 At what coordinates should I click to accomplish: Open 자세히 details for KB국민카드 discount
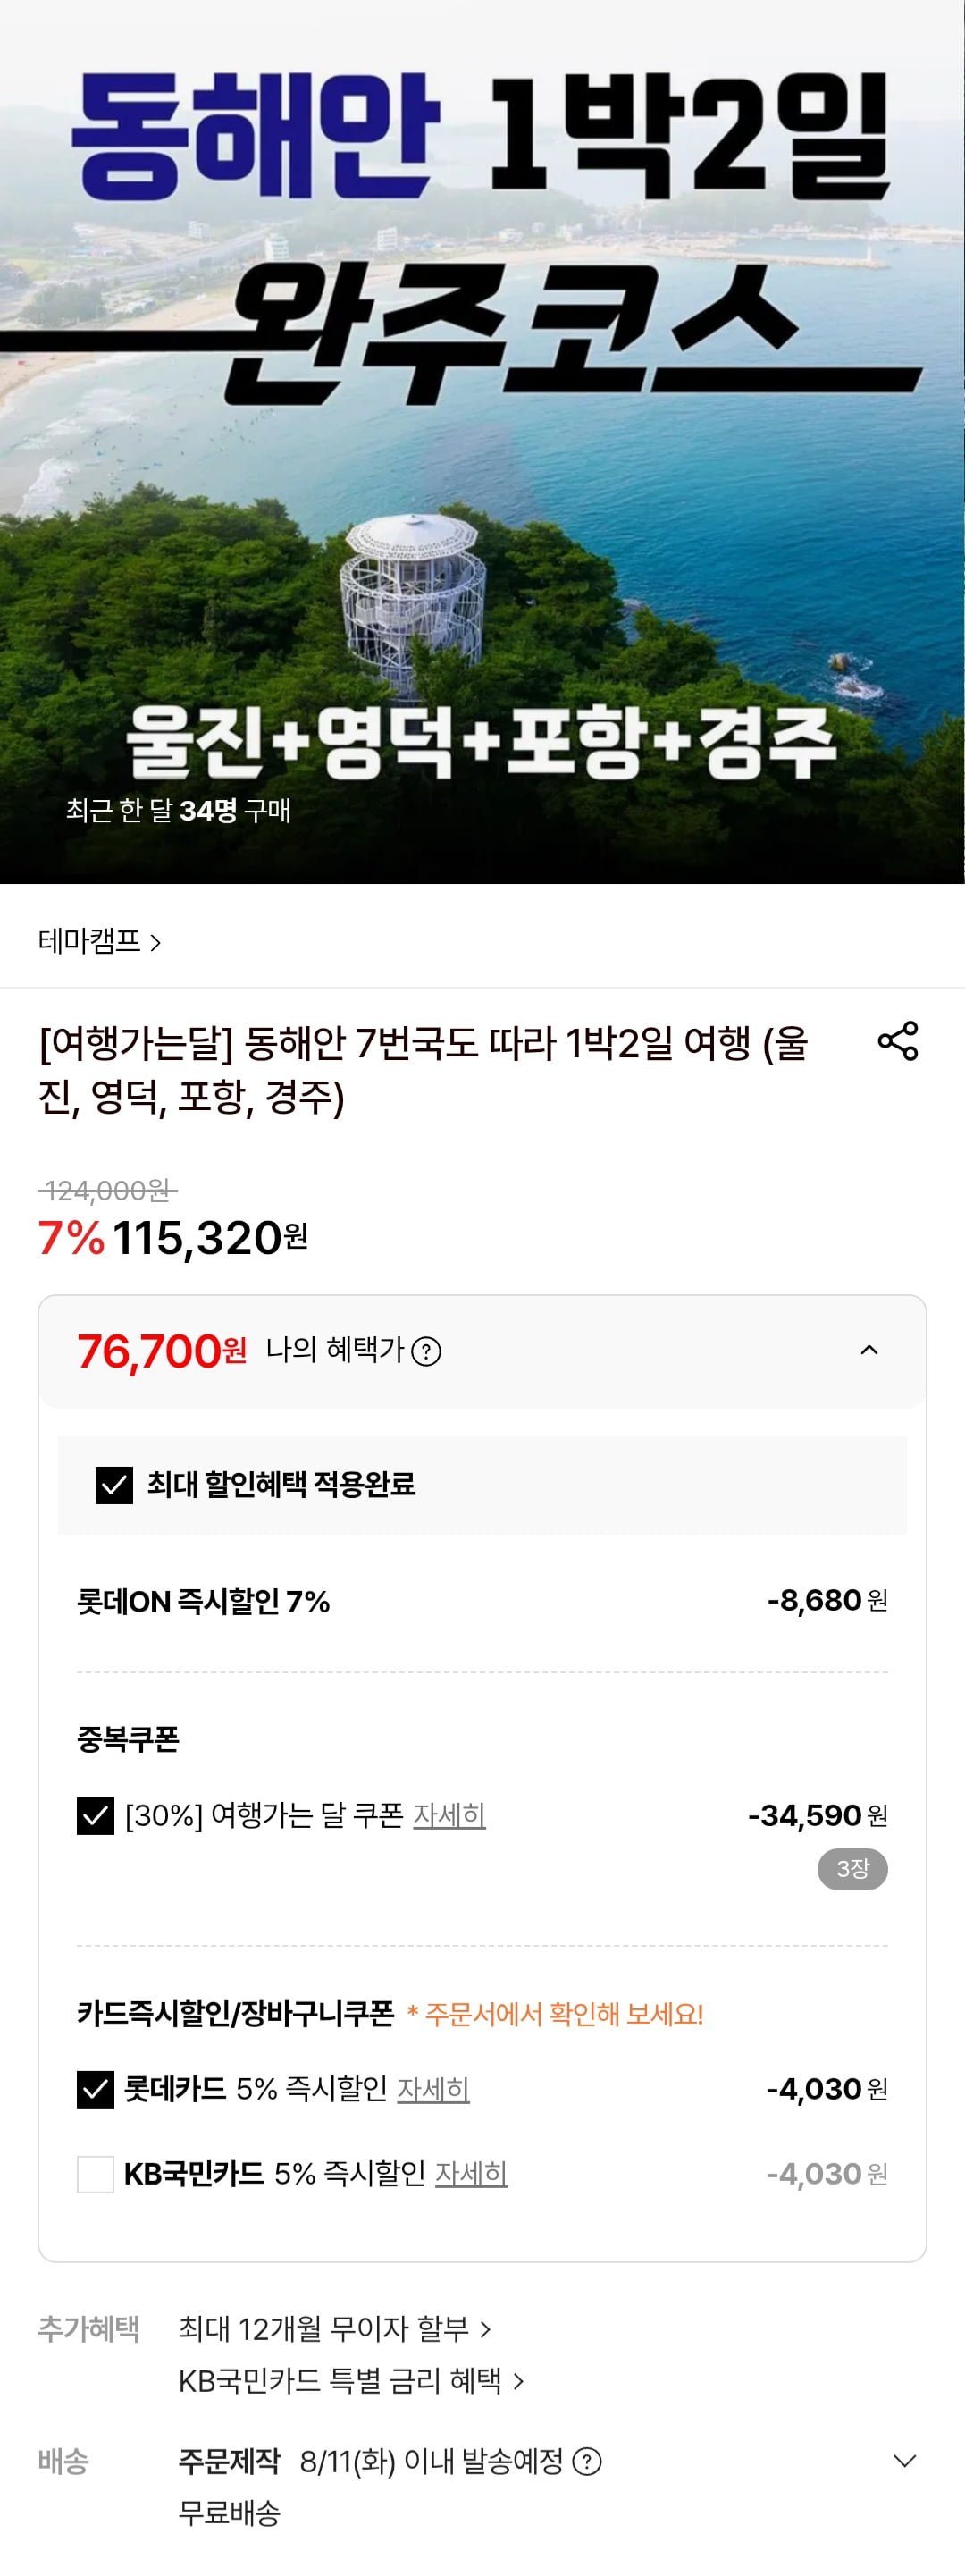coord(471,2173)
